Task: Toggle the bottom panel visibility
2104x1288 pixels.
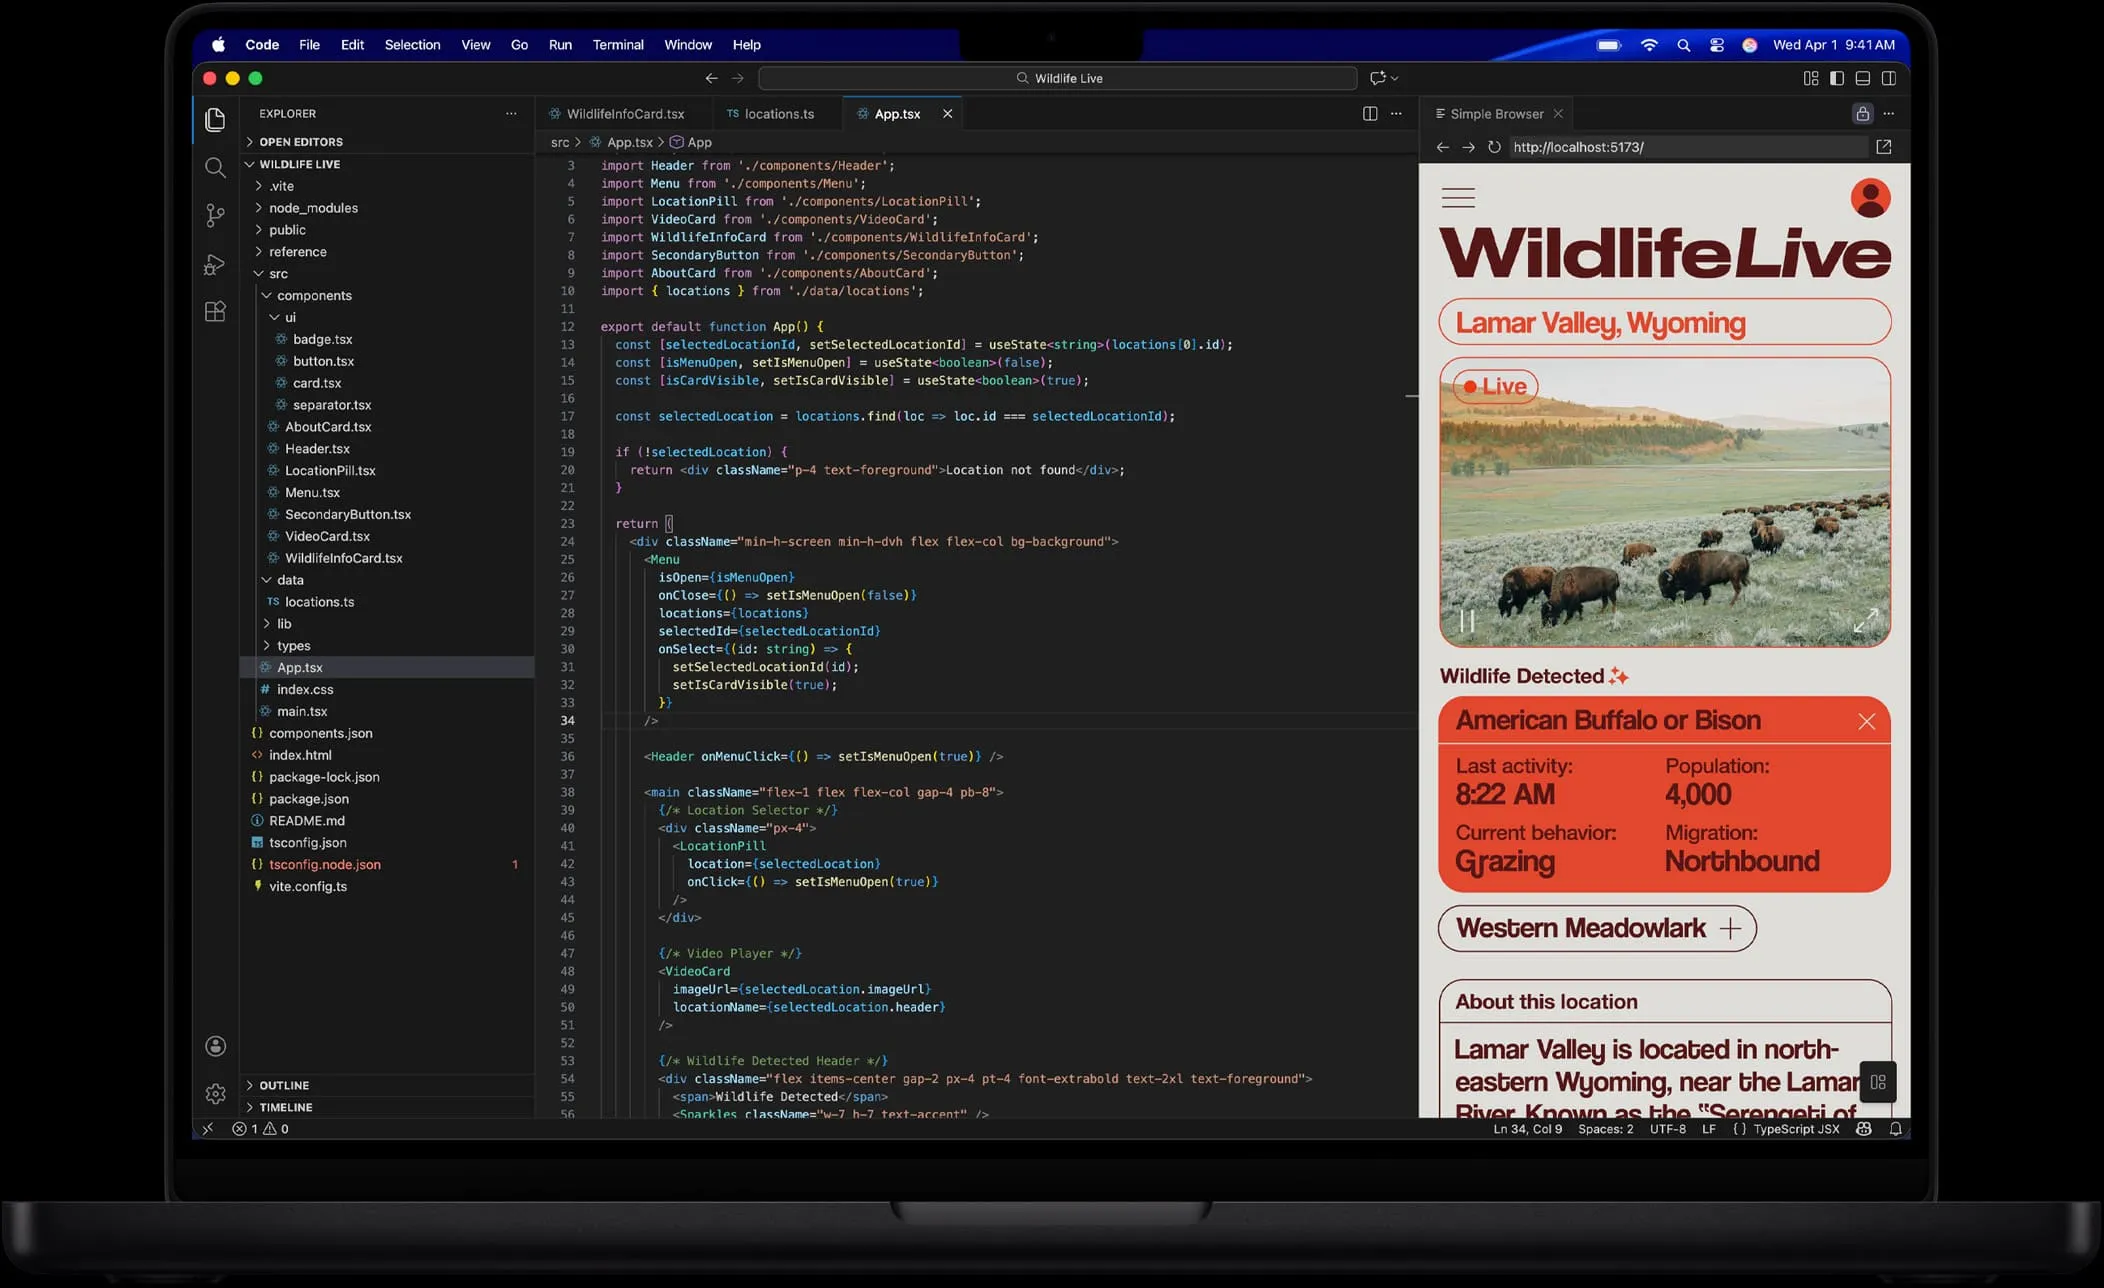Action: 1861,78
